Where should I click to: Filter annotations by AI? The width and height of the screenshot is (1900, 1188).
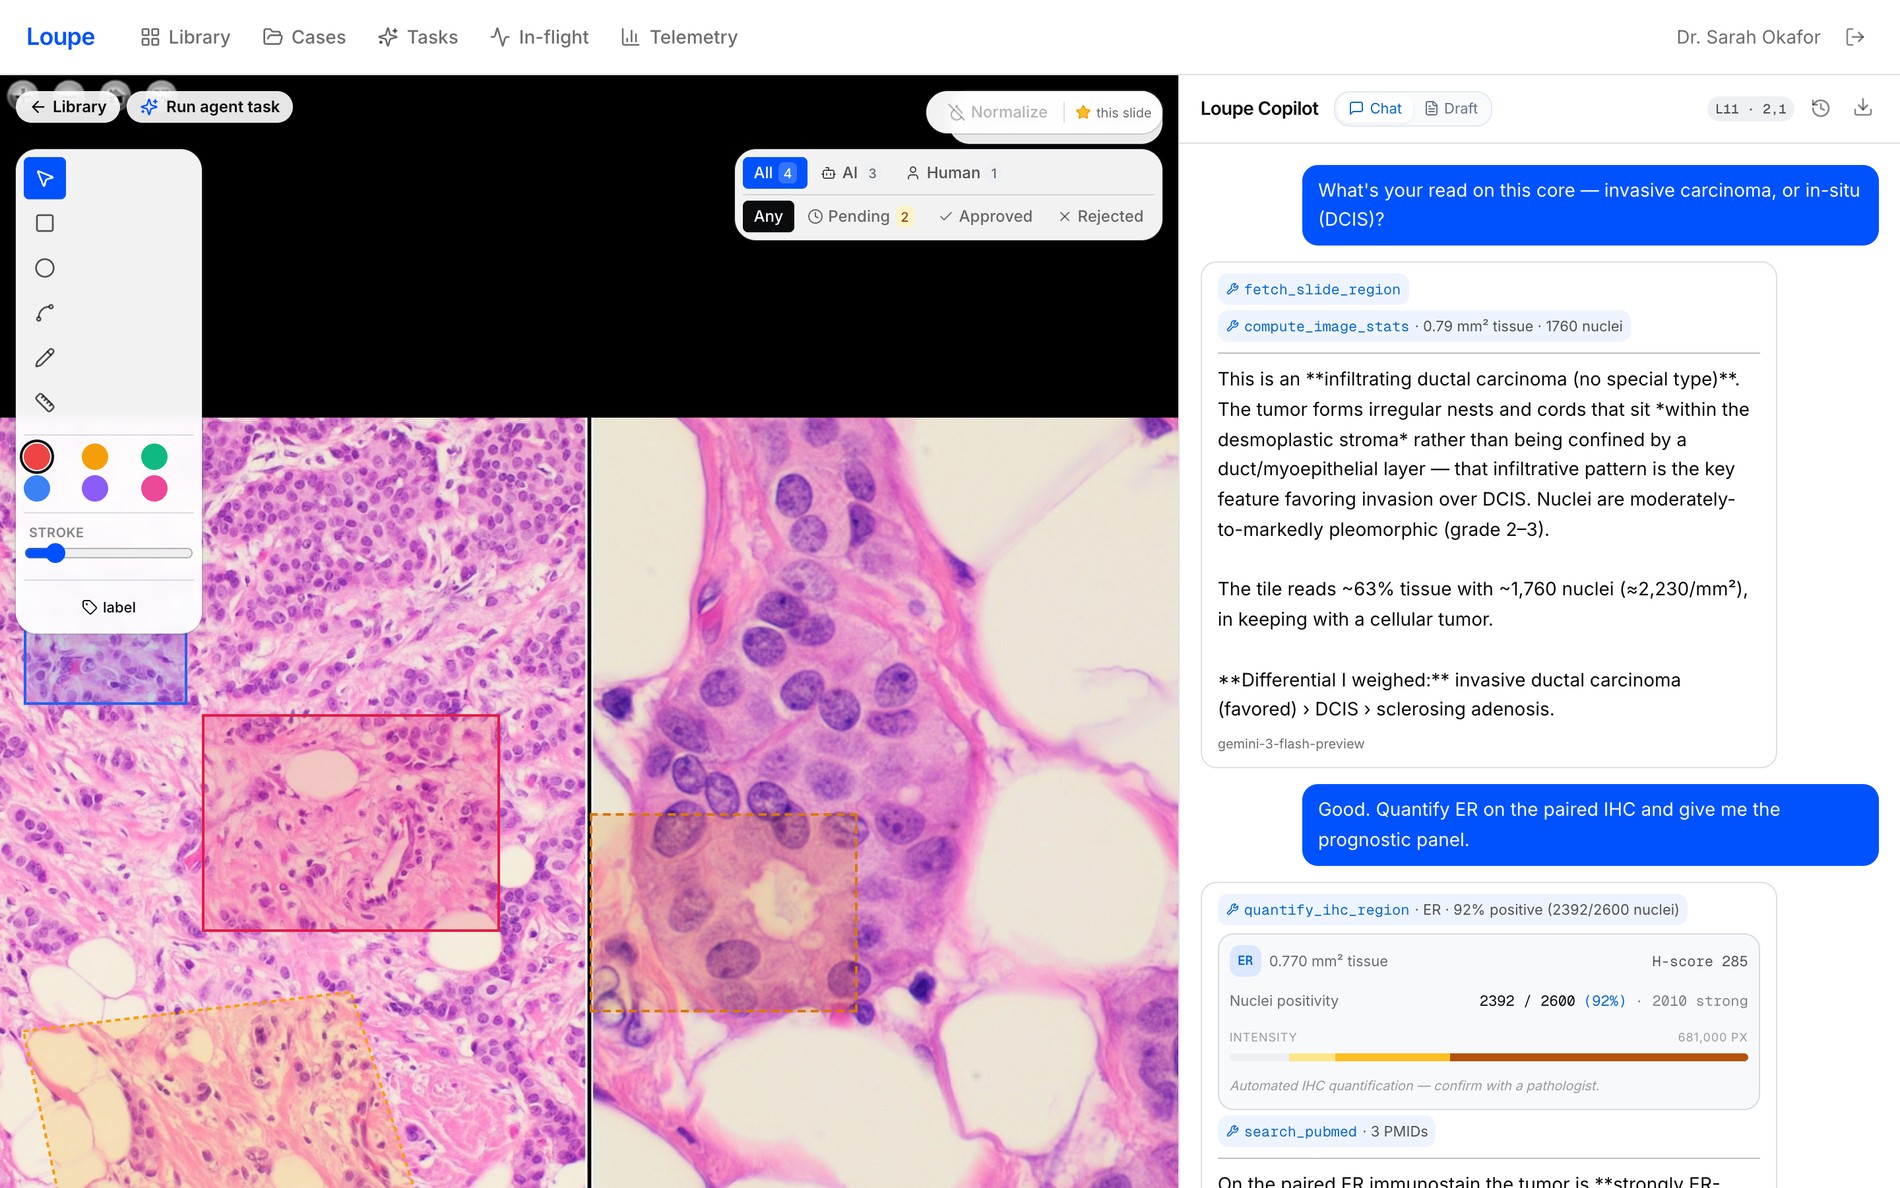click(849, 173)
